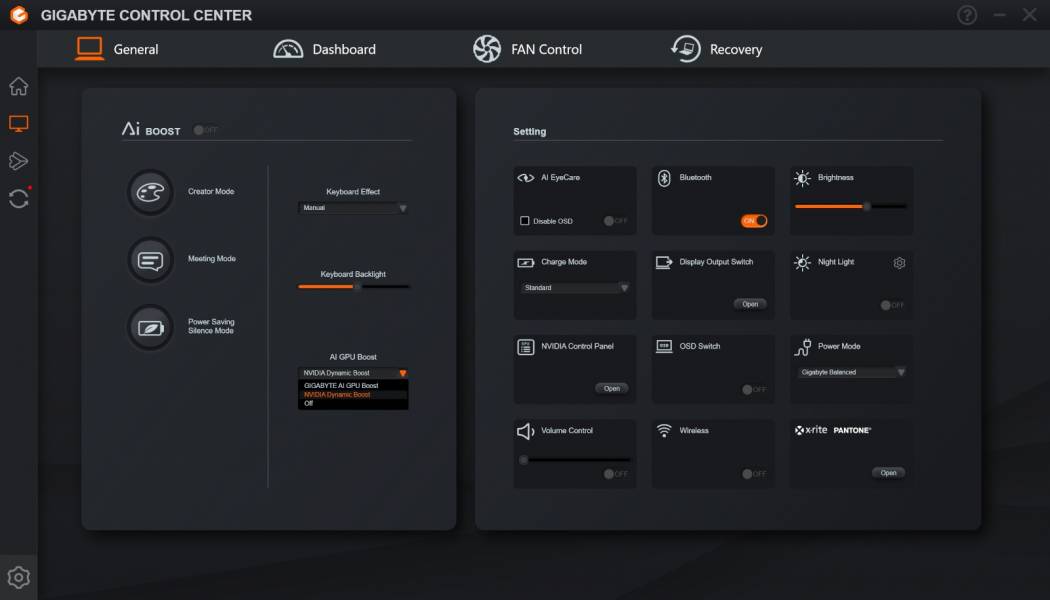Open Night Light settings gear
Screen dimensions: 1050x600
point(899,263)
